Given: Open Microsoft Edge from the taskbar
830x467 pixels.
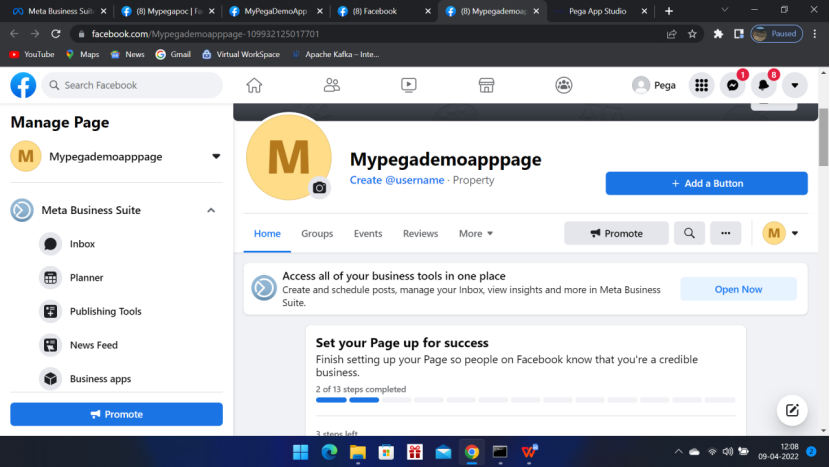Looking at the screenshot, I should 329,452.
